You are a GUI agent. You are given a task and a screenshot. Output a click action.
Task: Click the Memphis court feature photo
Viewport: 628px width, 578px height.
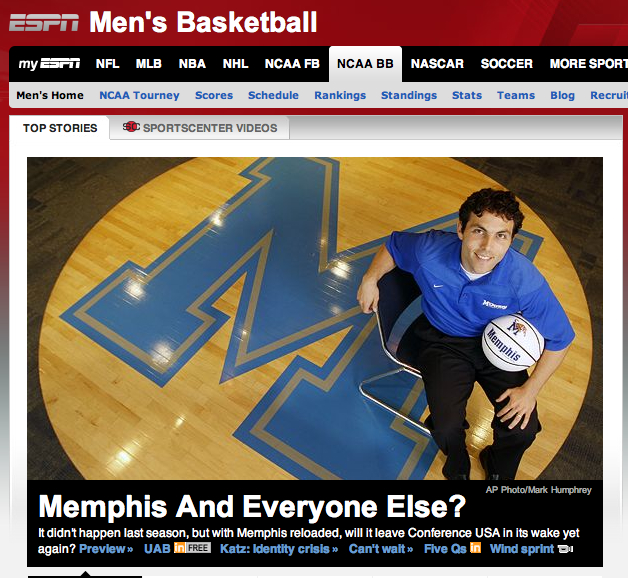click(x=315, y=318)
